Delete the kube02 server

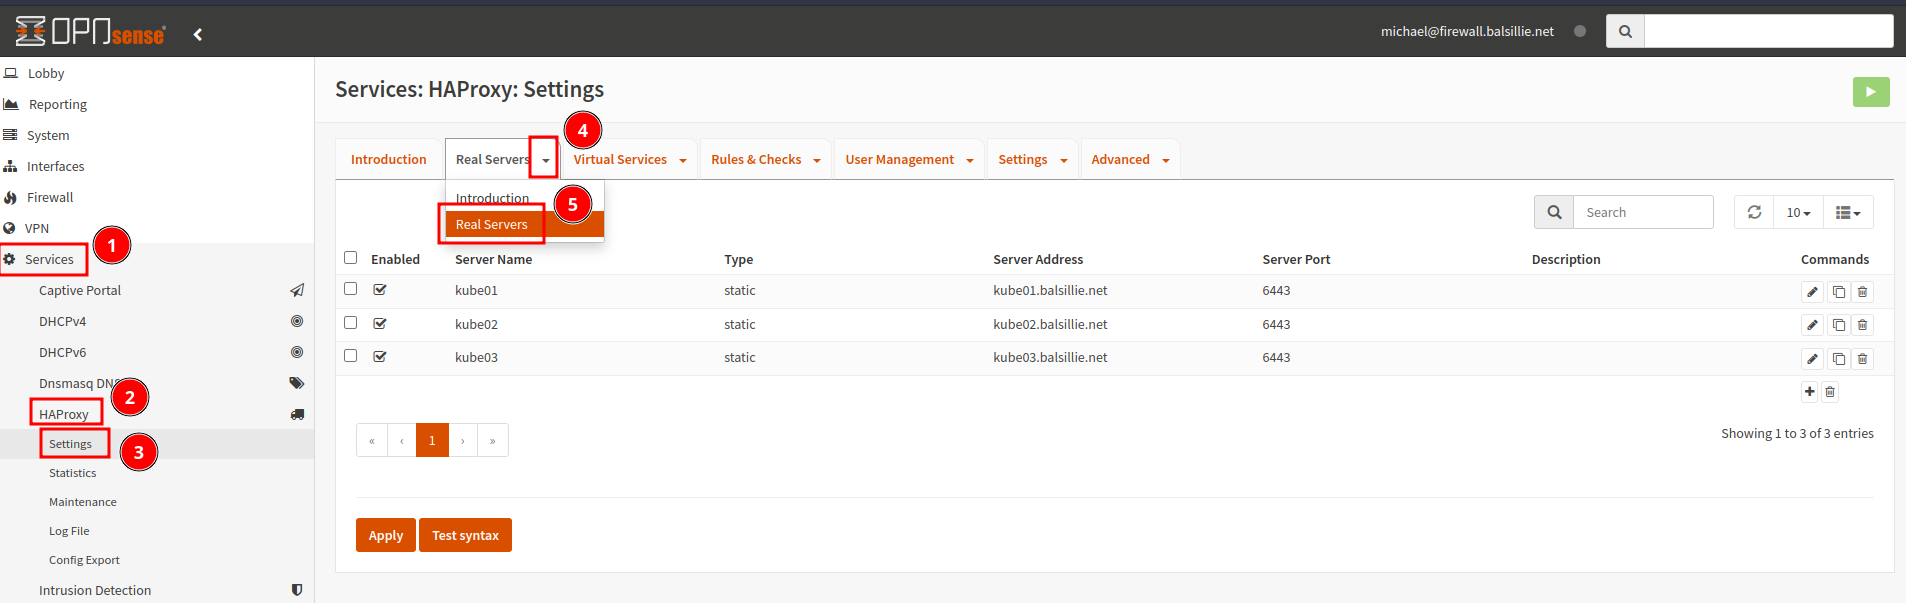[1862, 325]
